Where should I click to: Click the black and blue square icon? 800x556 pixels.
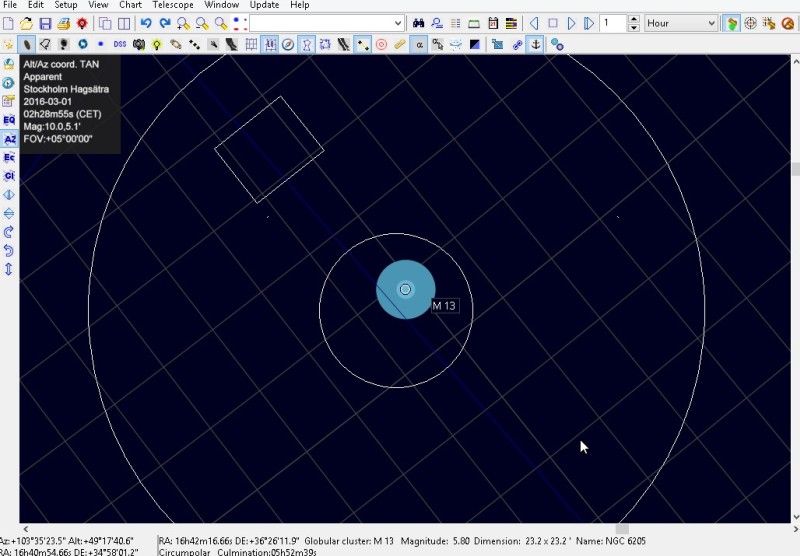coord(474,45)
